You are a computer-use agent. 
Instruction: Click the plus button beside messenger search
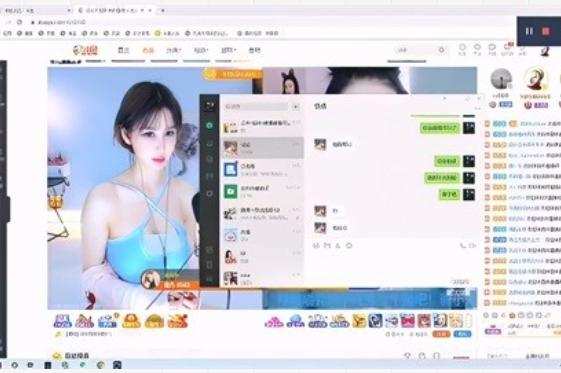point(296,107)
